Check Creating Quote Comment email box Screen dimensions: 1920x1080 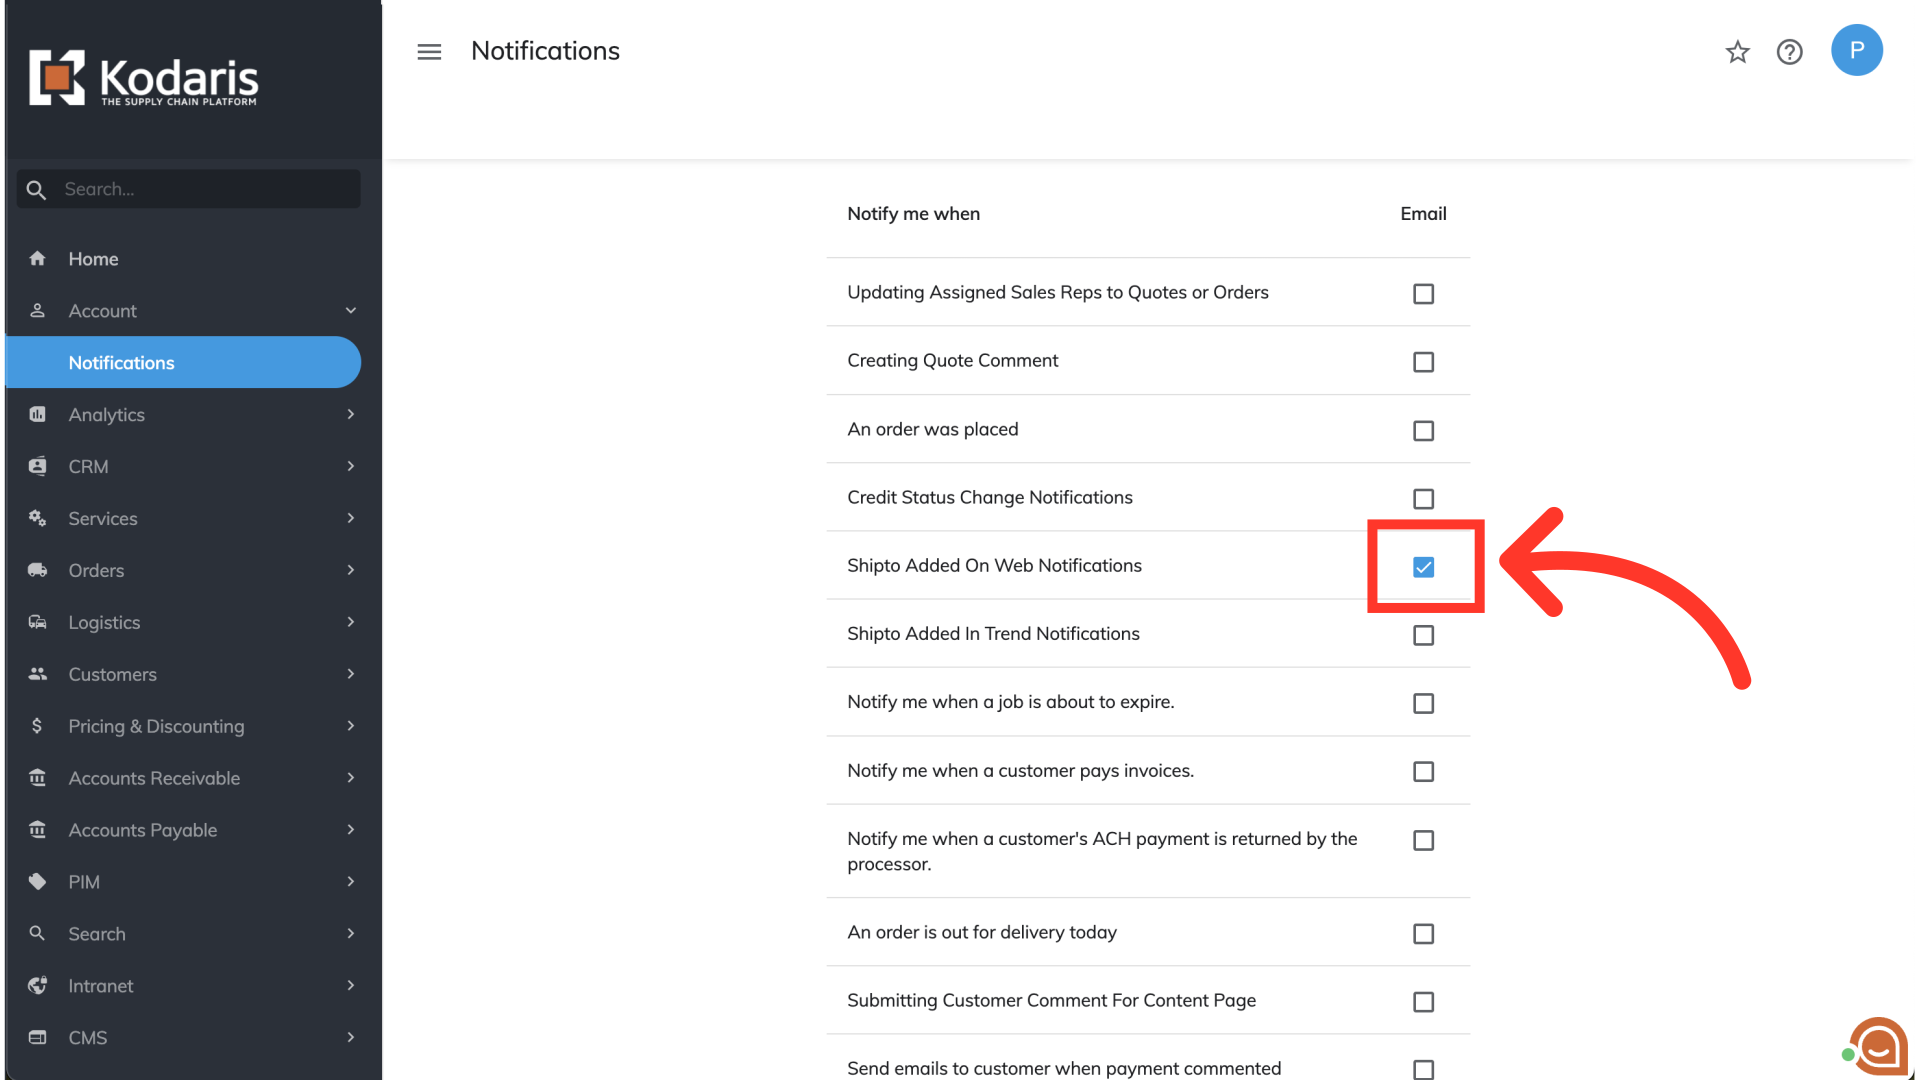point(1423,362)
